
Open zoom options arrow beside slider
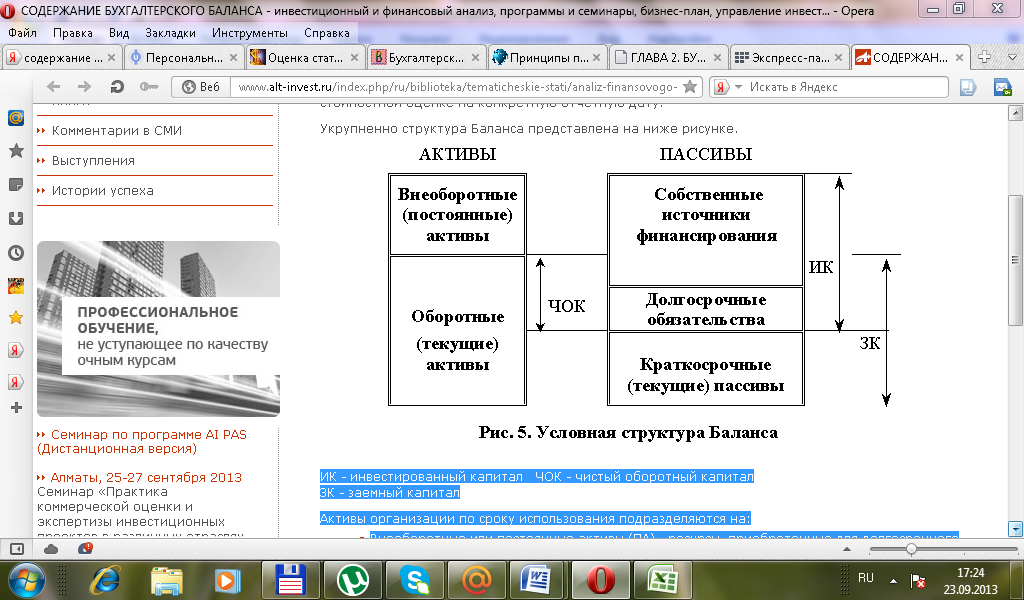[x=847, y=549]
